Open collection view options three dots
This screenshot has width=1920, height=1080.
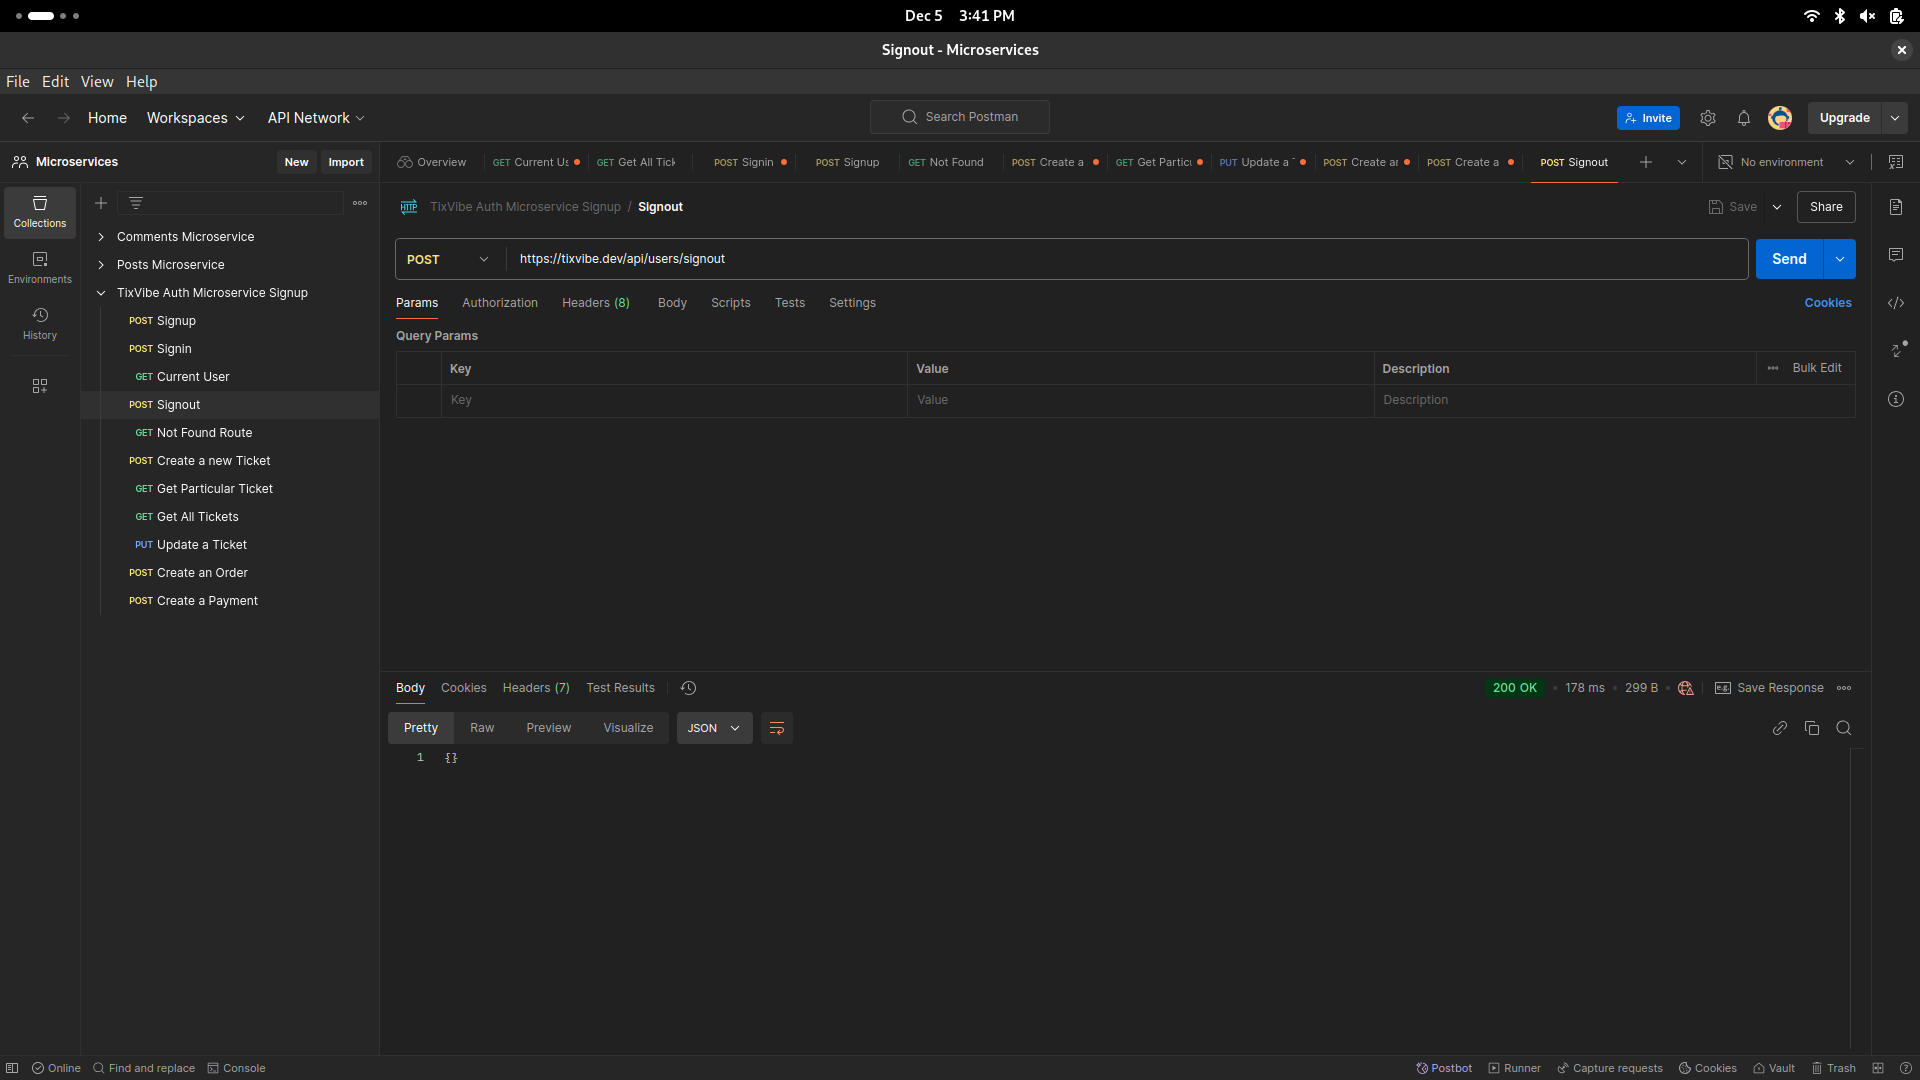tap(360, 203)
